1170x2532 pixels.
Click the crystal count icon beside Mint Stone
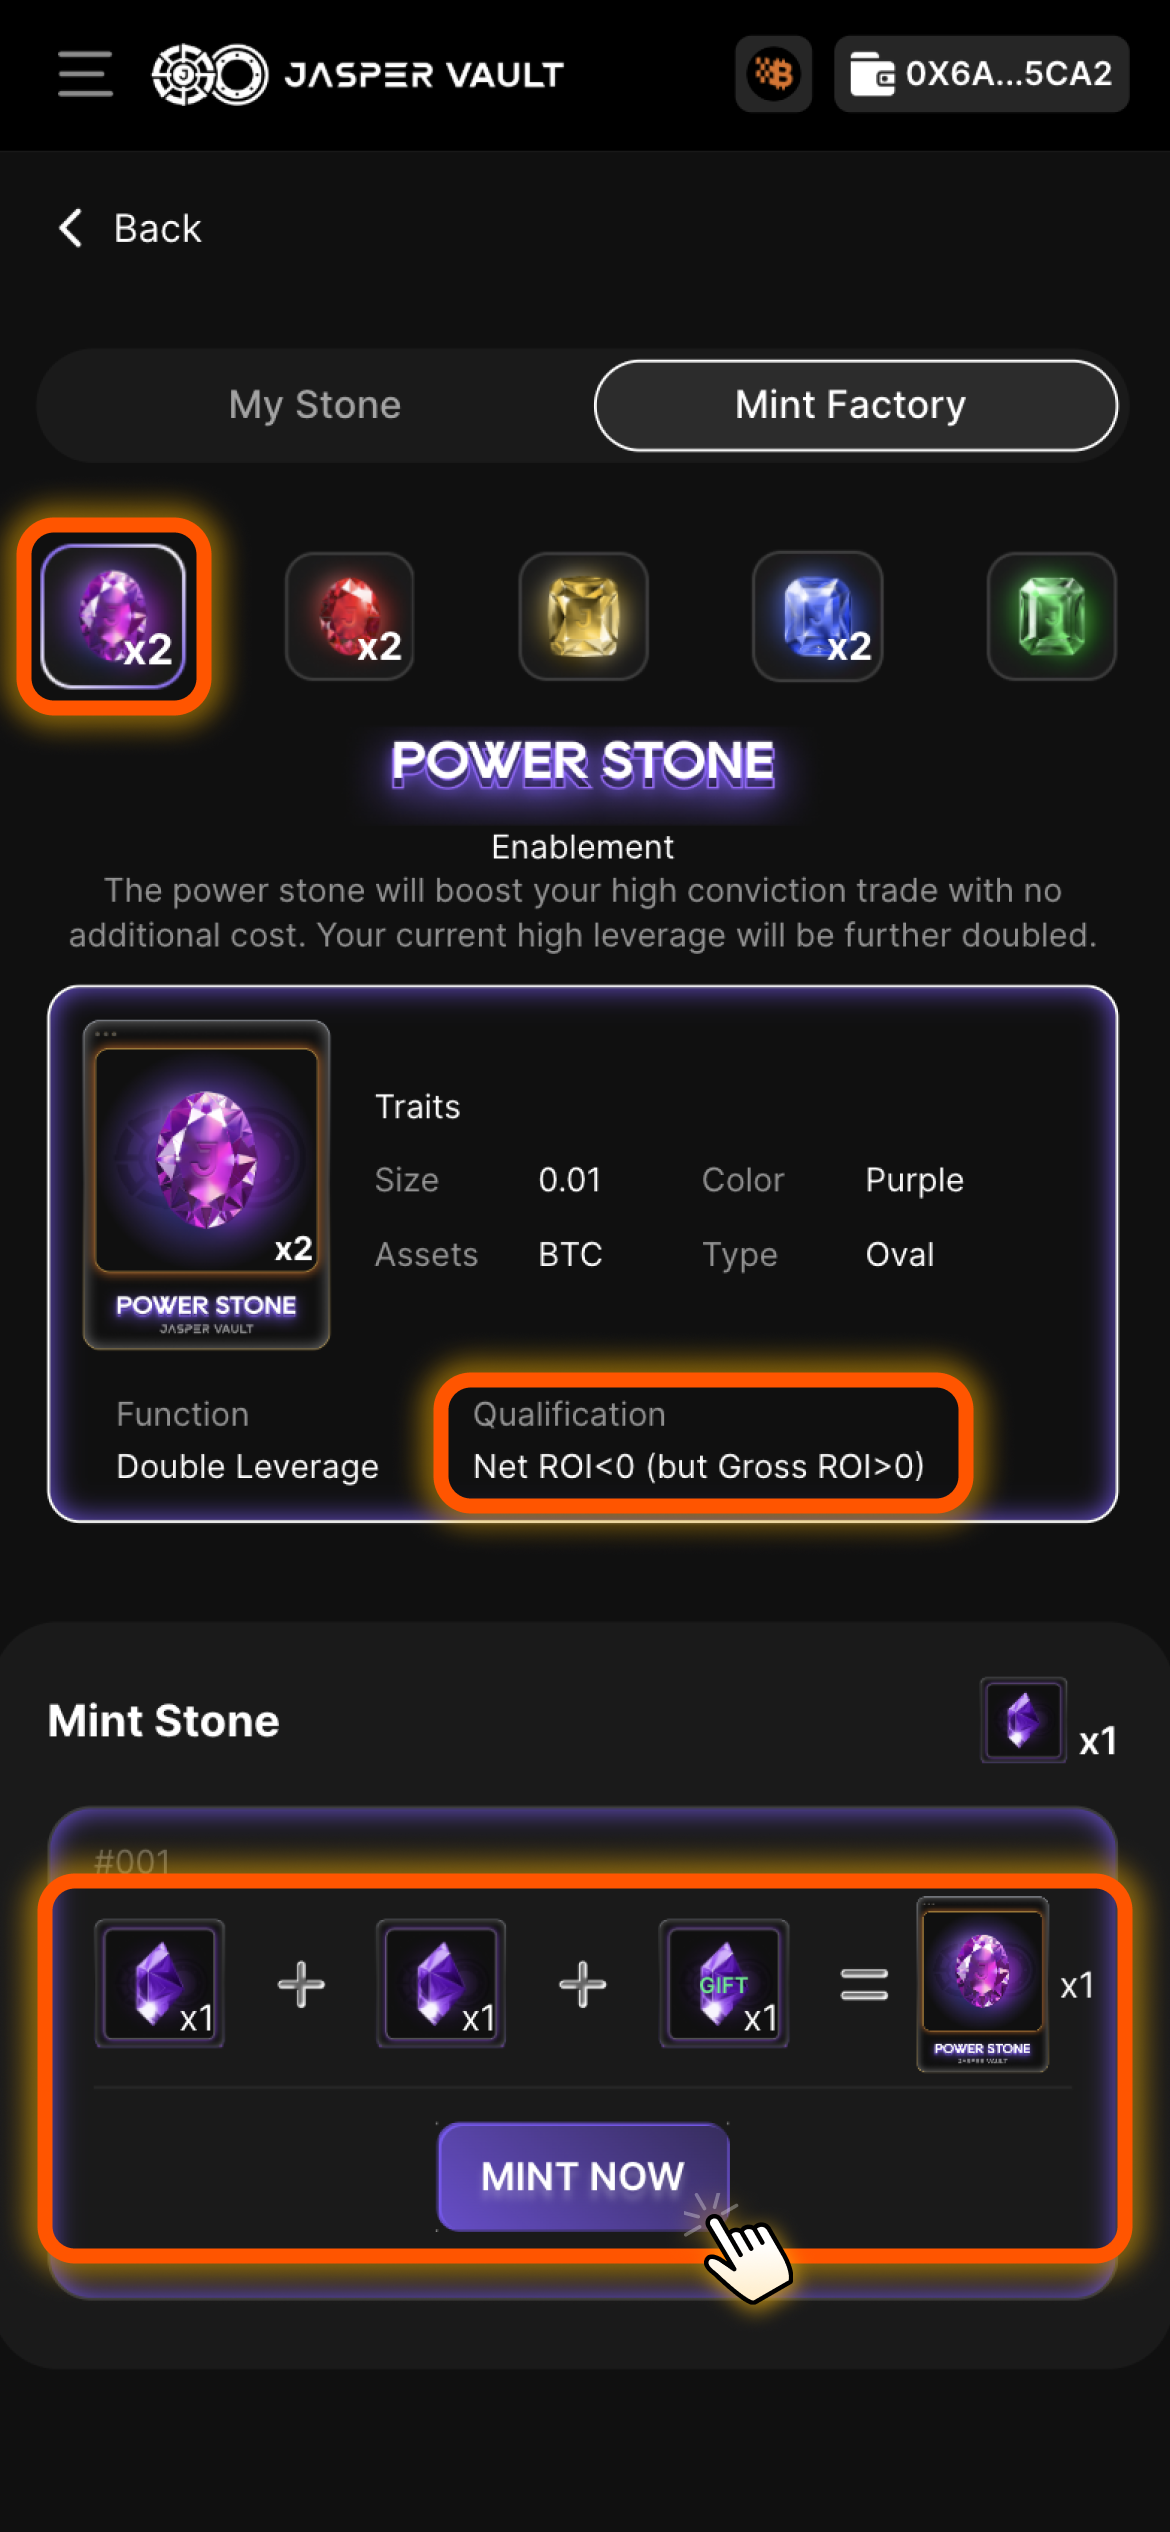click(x=1023, y=1720)
